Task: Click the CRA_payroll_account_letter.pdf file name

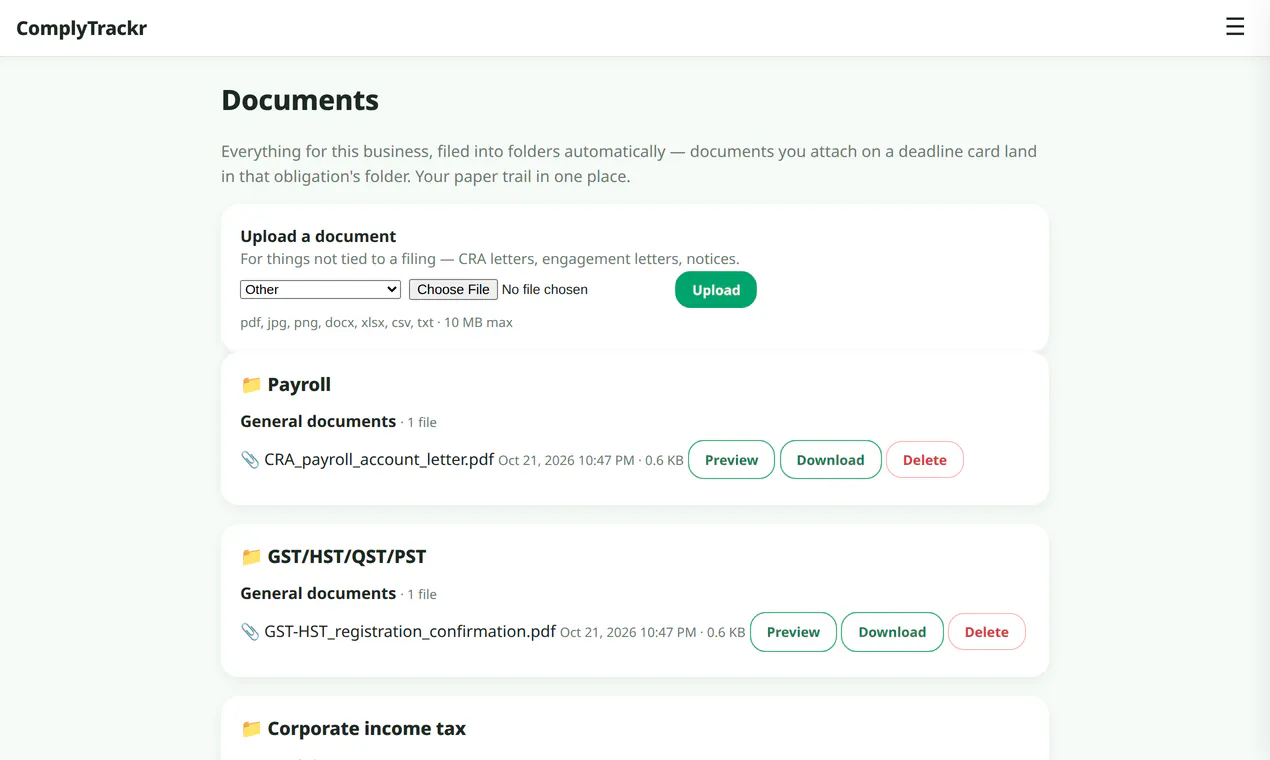Action: 379,460
